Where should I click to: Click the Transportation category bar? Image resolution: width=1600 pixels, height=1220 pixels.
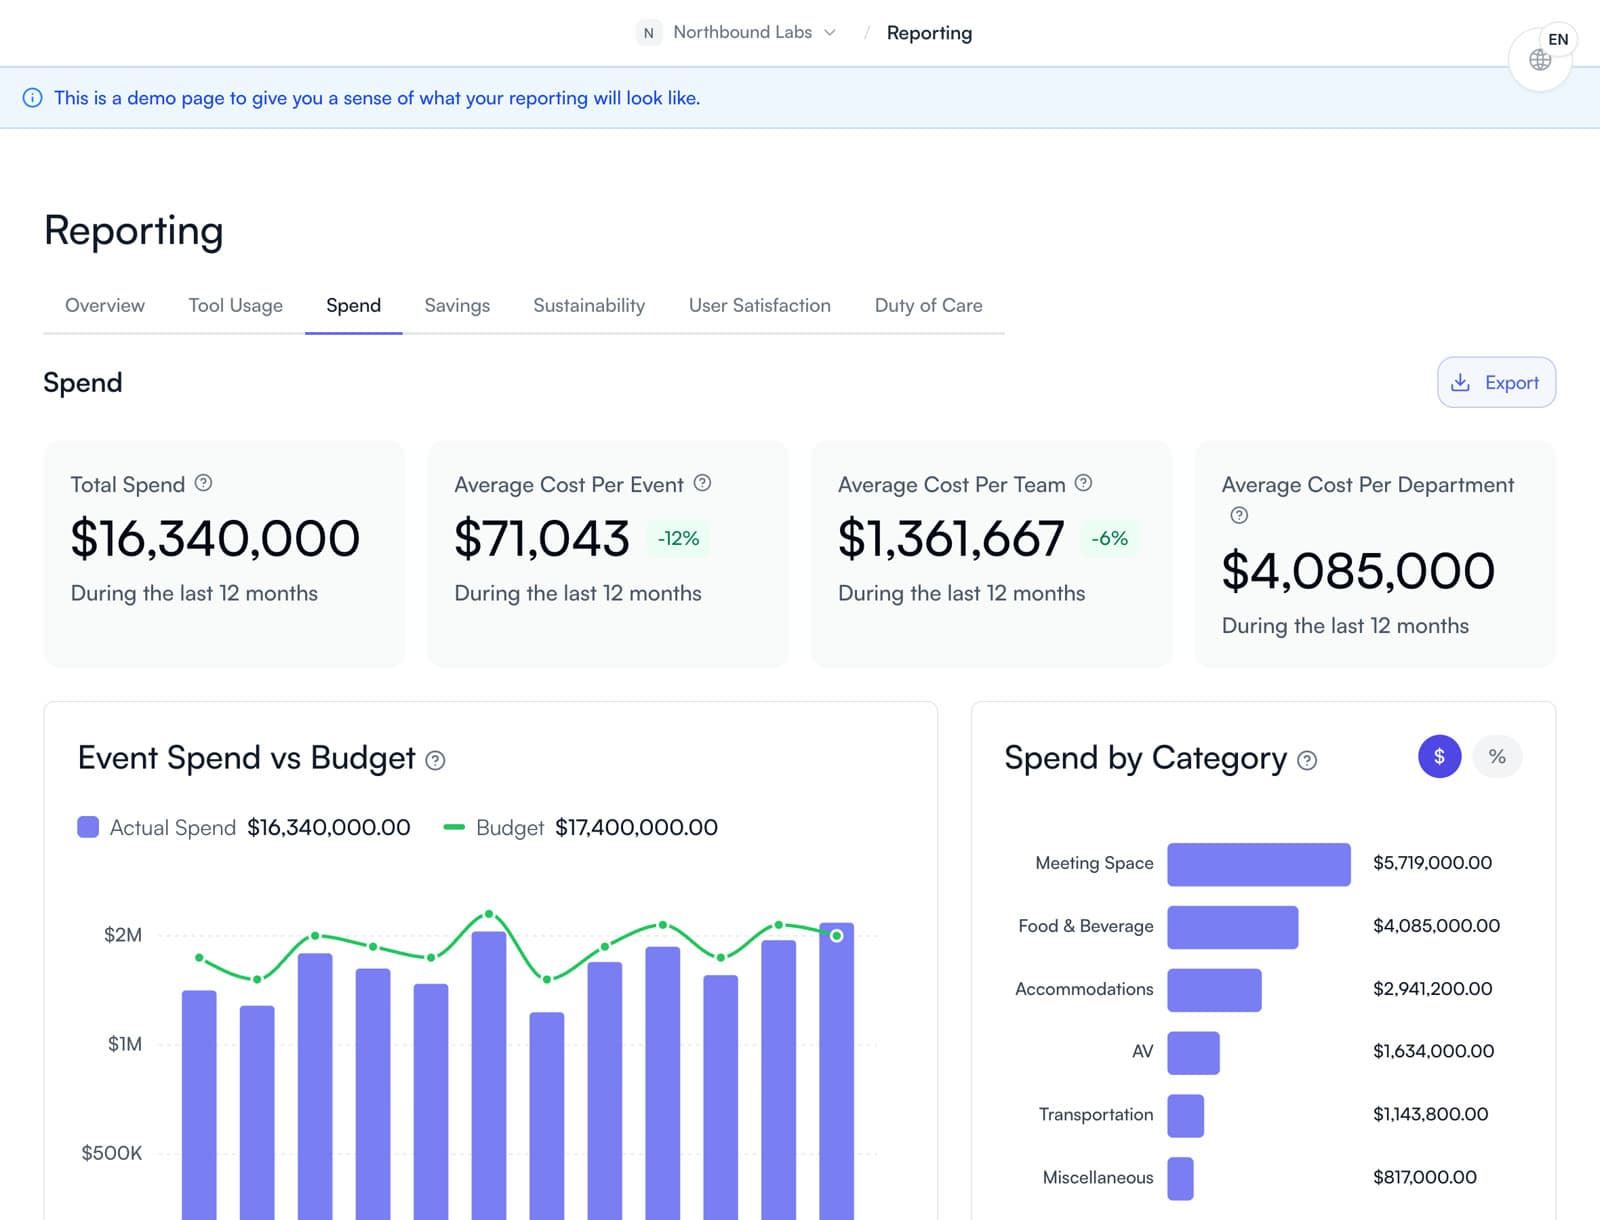tap(1185, 1116)
